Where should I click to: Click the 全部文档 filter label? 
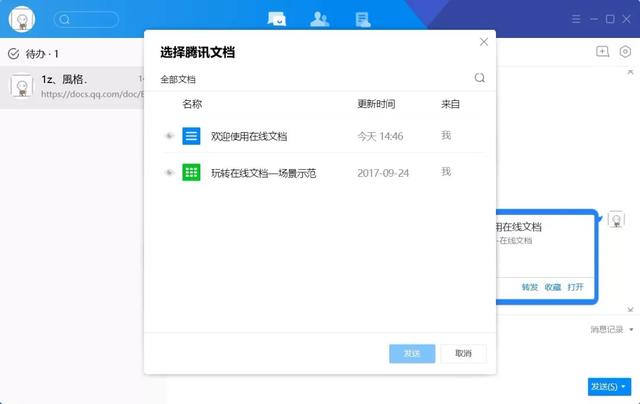pos(178,79)
